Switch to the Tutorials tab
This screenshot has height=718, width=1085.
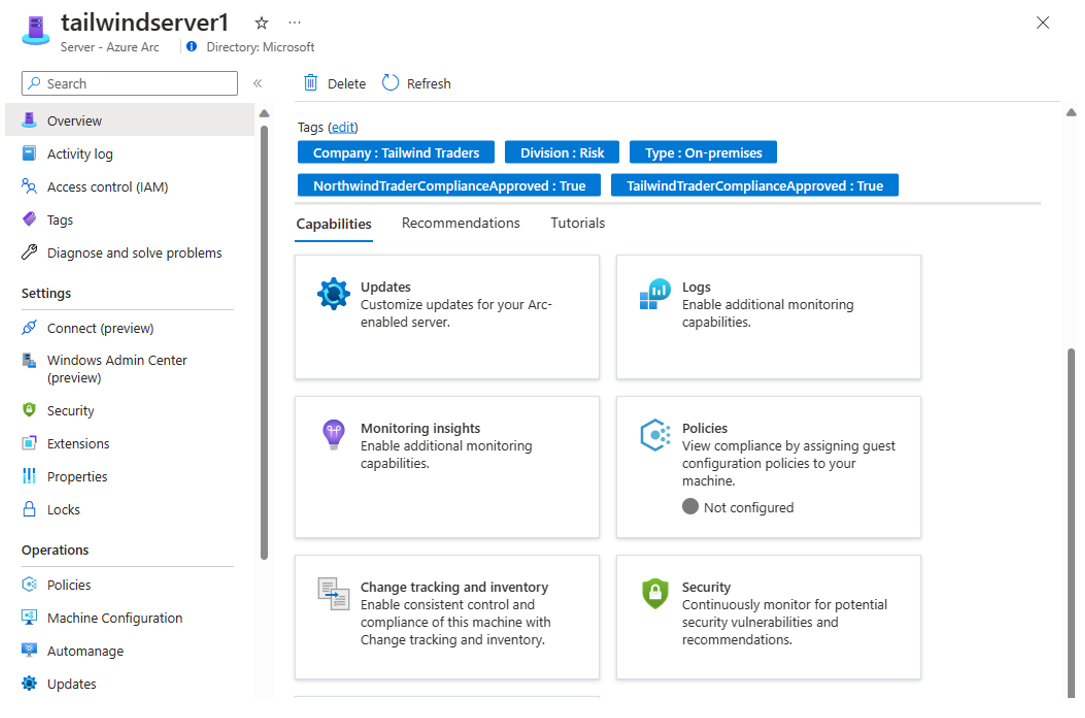(x=578, y=223)
